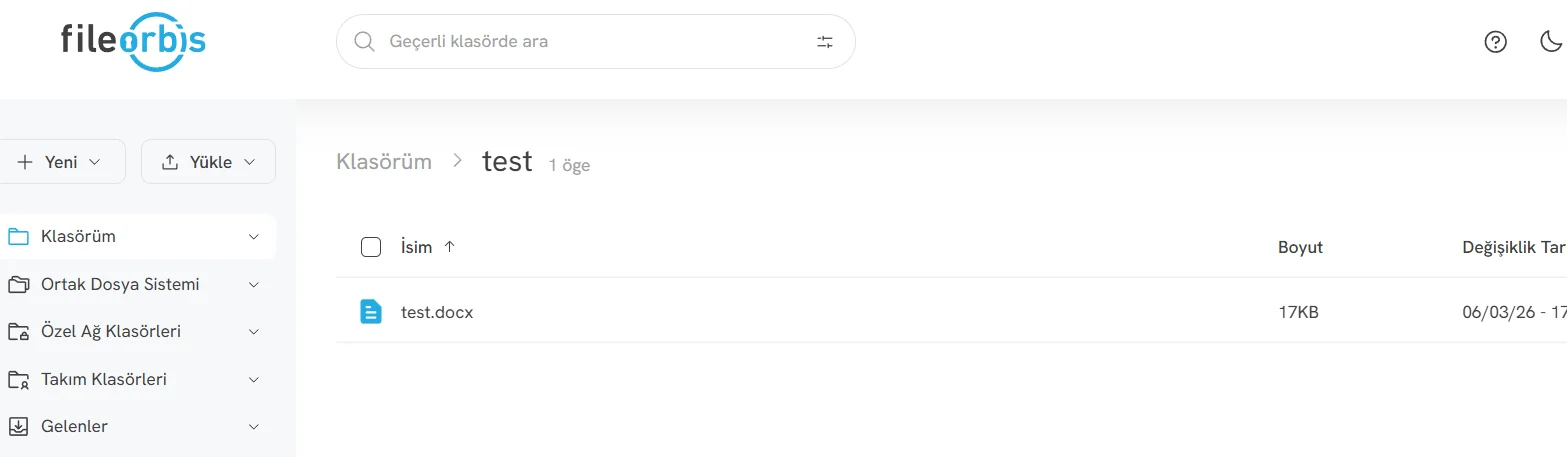
Task: Open the Yükle upload dropdown
Action: coord(208,162)
